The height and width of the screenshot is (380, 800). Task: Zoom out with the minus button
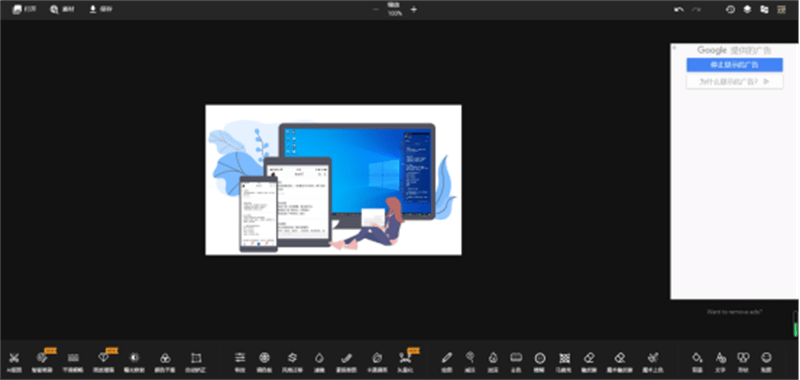coord(376,9)
